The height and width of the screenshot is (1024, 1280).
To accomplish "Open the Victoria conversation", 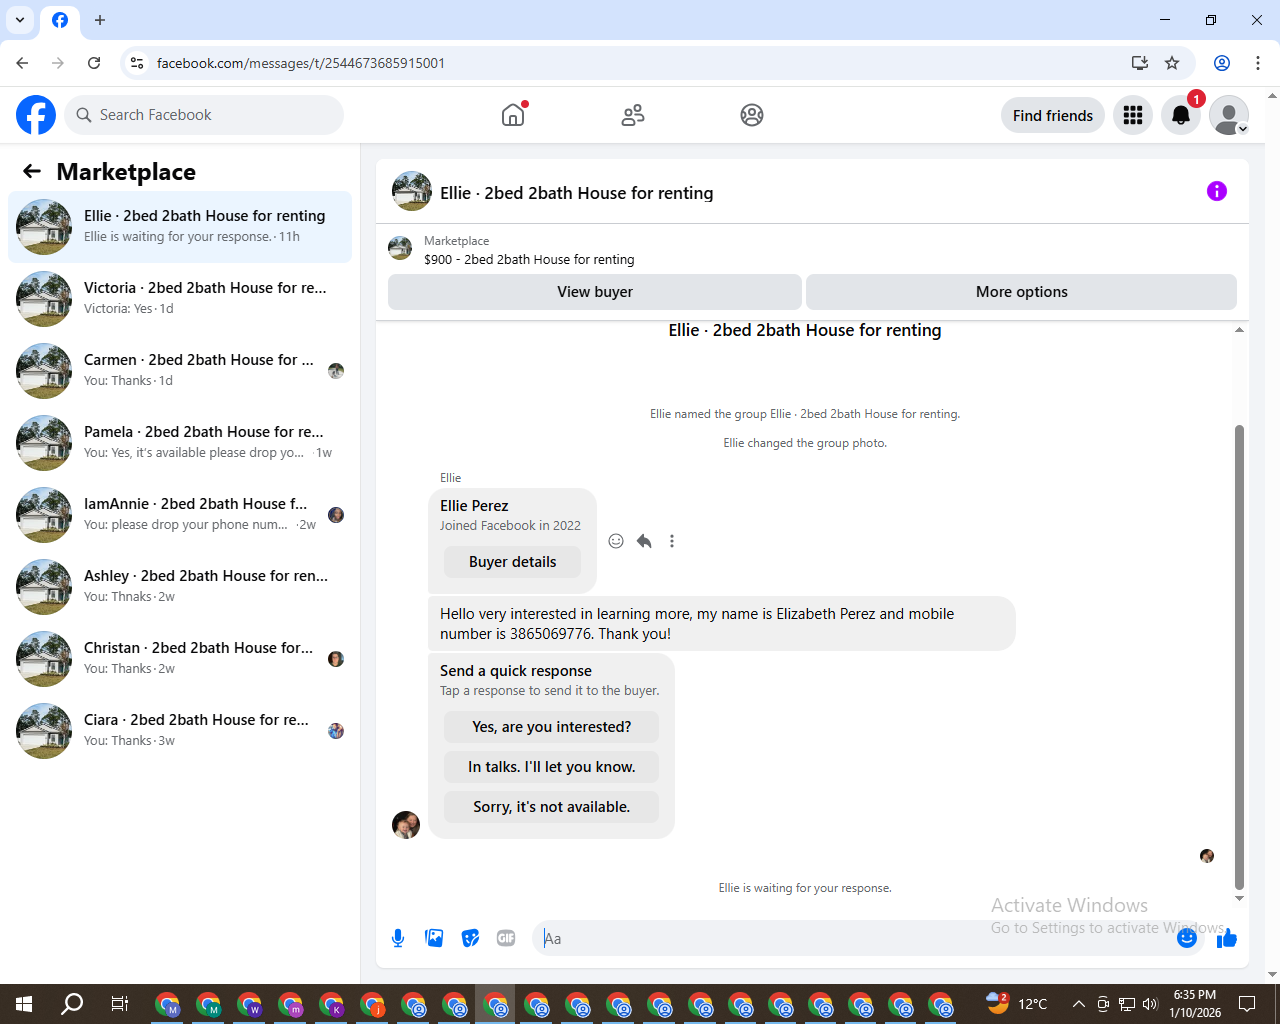I will tap(180, 299).
